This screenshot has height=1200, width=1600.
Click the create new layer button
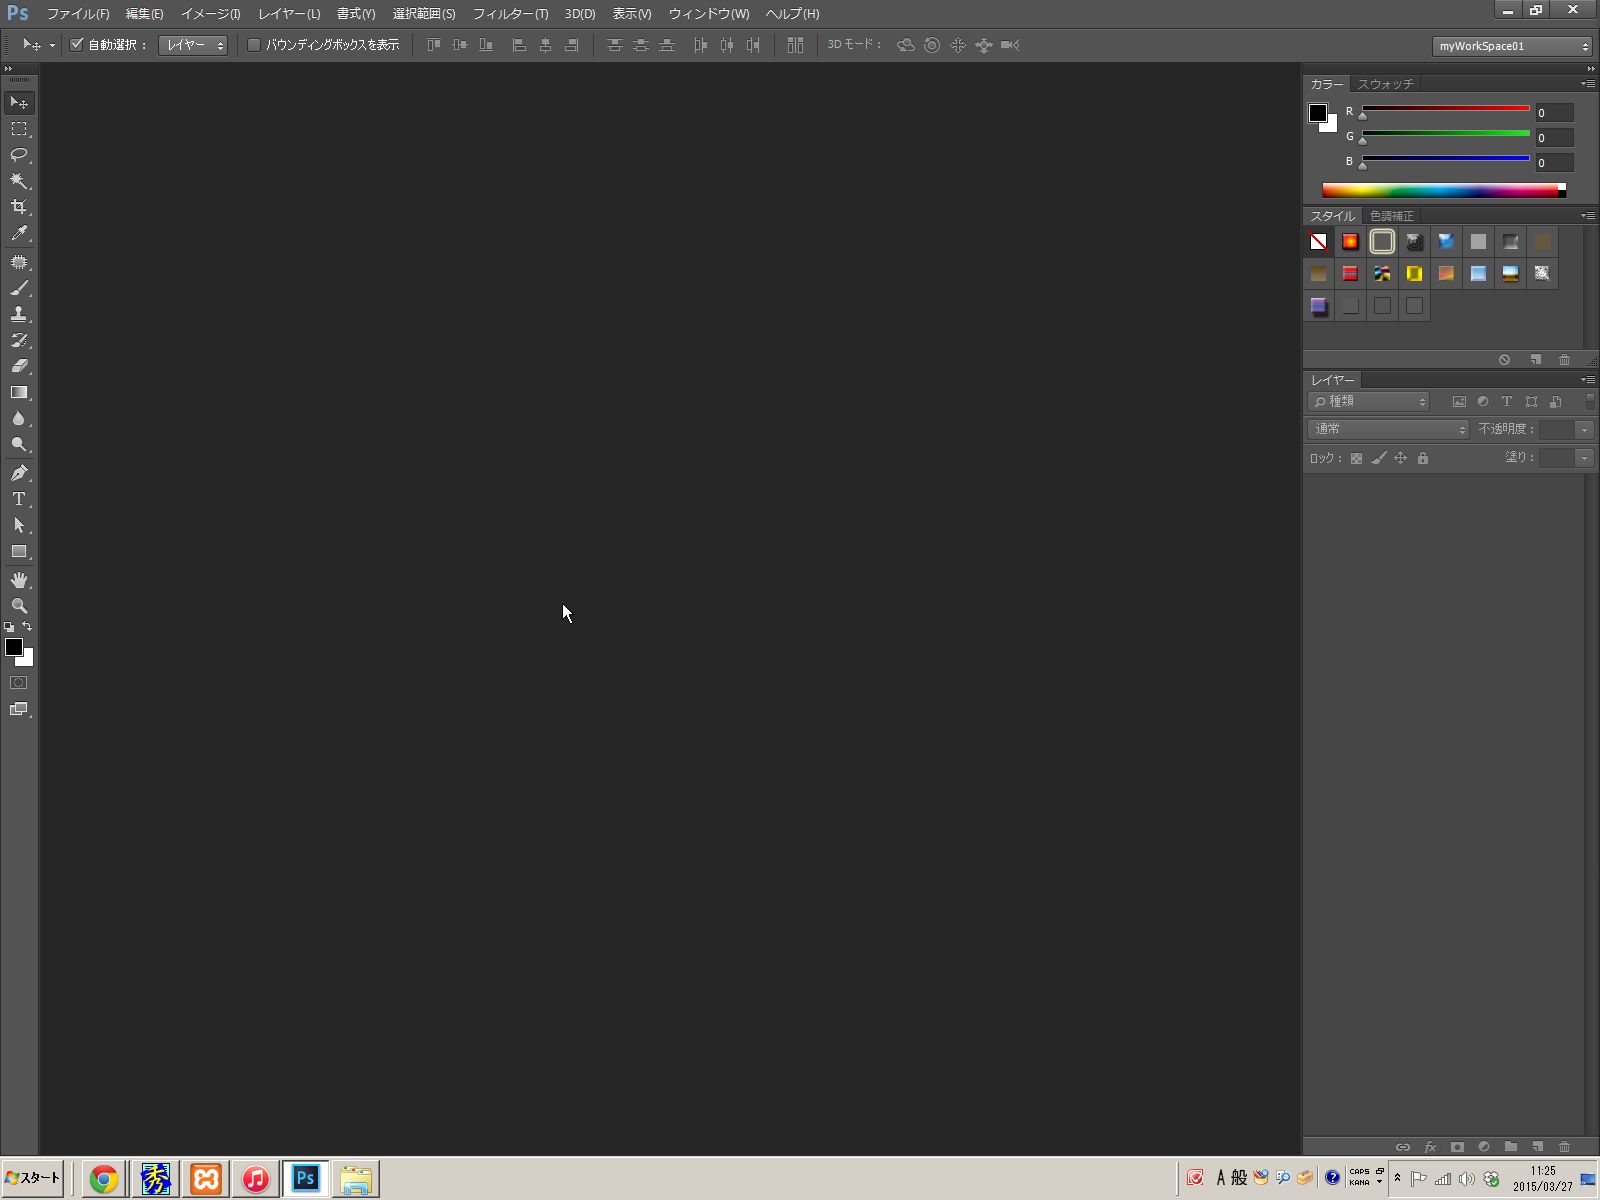click(1538, 1147)
